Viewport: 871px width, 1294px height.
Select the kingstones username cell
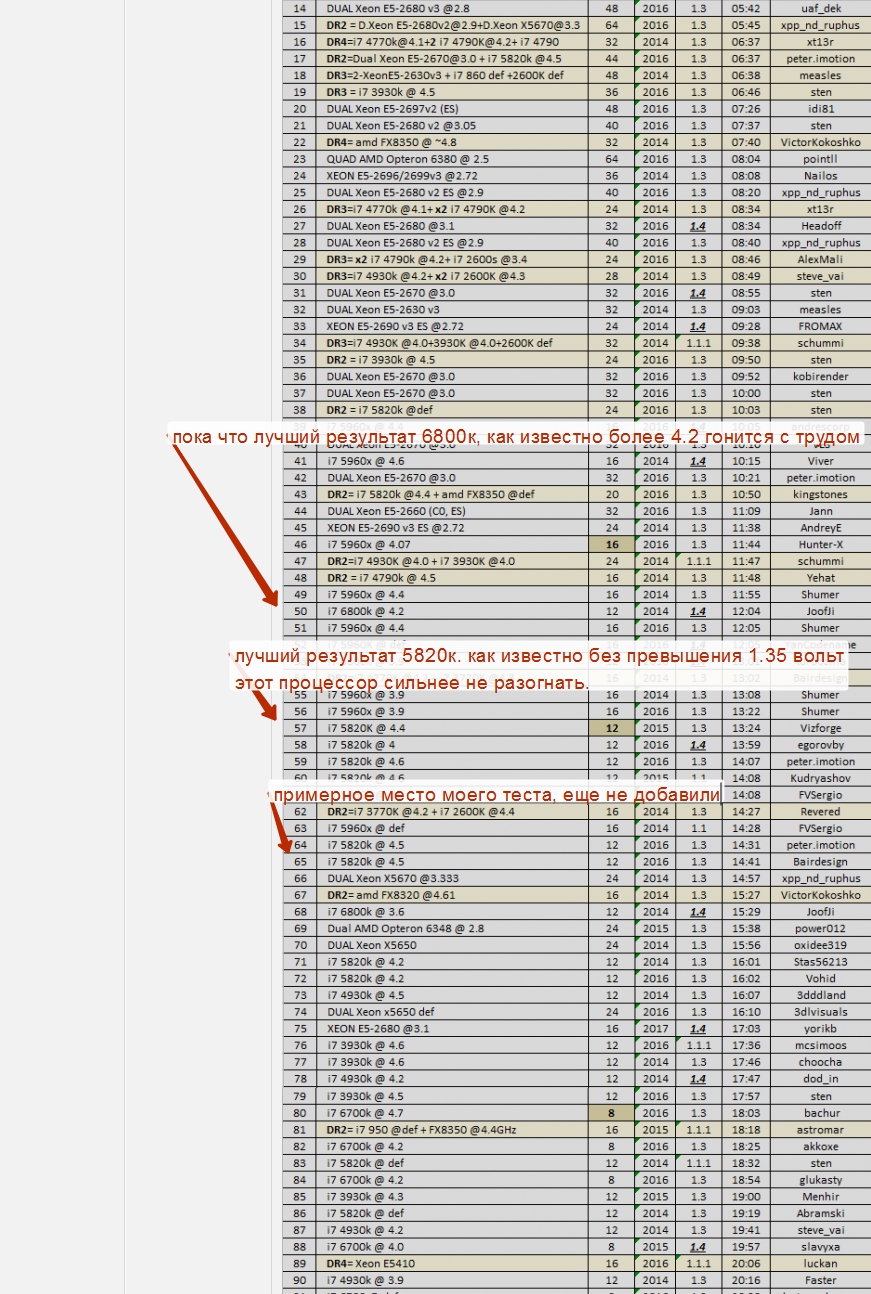820,494
